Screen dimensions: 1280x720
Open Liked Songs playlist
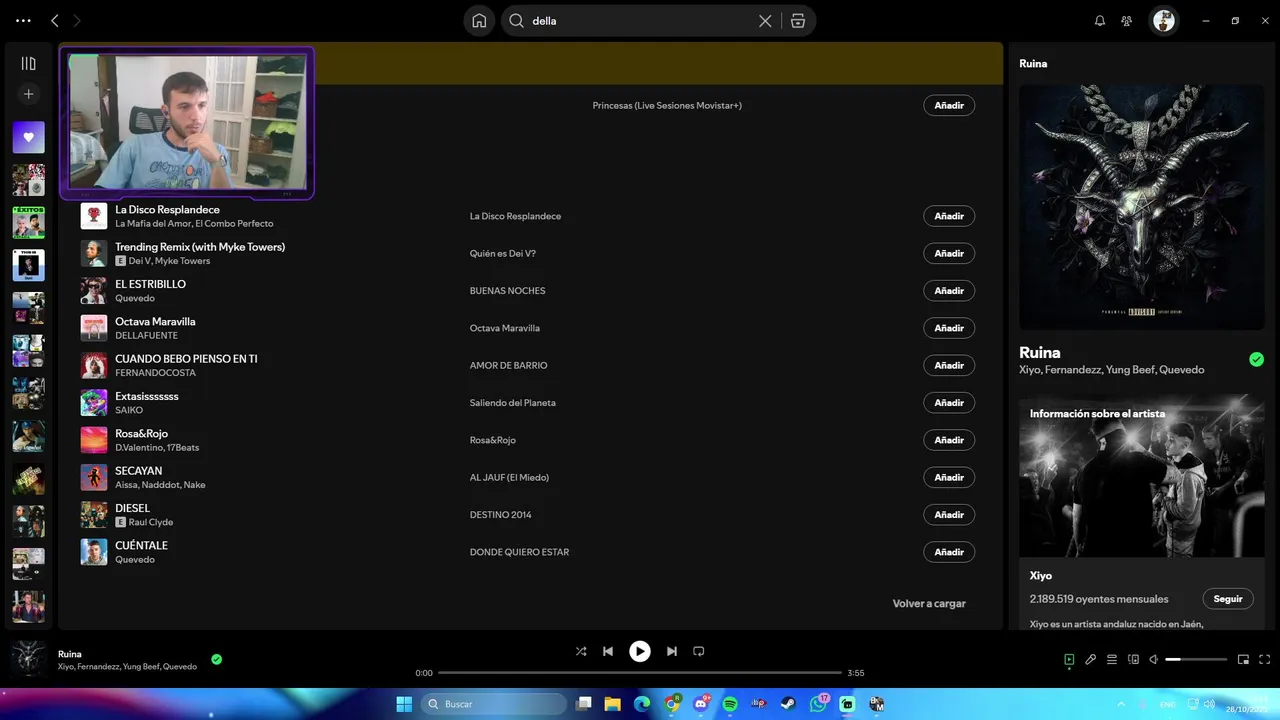coord(28,137)
